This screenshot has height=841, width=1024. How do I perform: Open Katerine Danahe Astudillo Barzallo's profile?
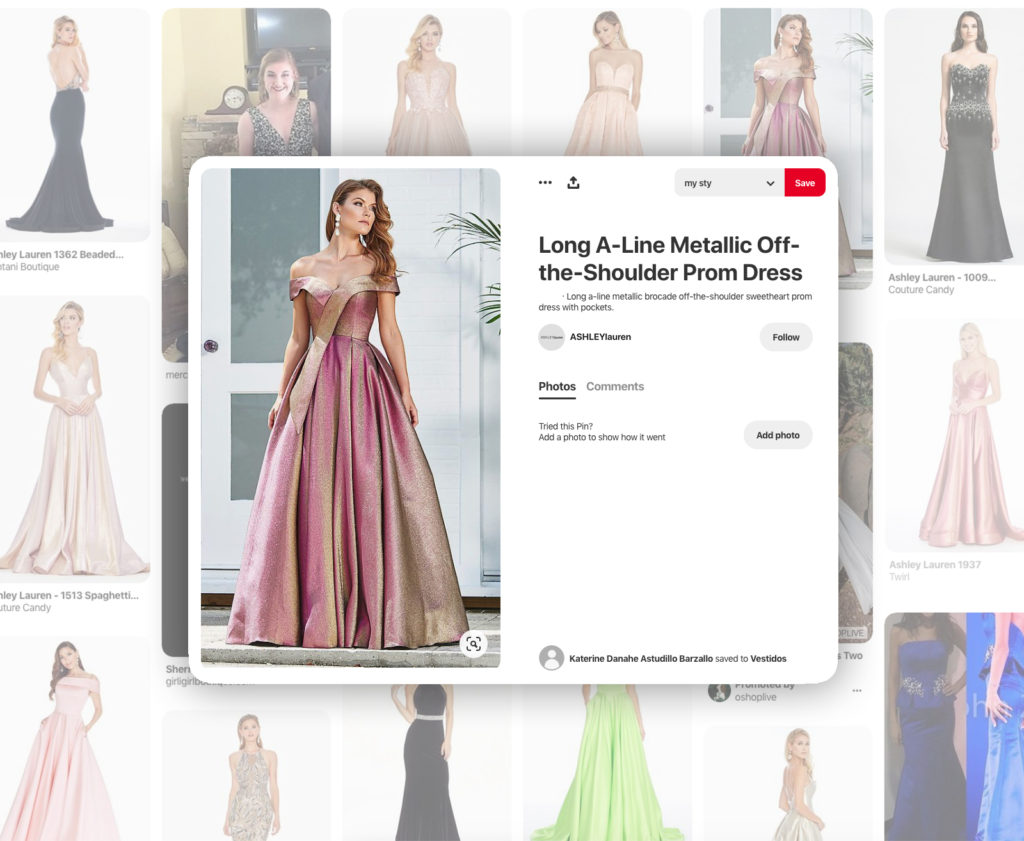(x=641, y=659)
